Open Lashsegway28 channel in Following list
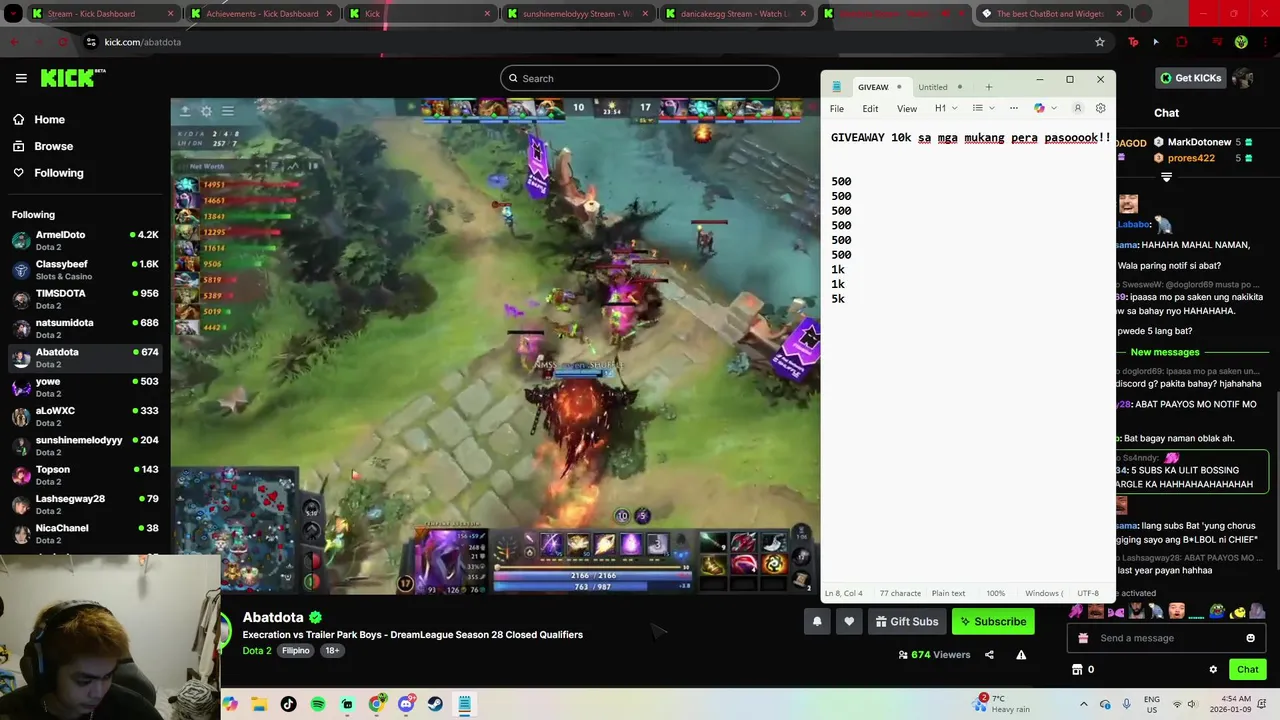 click(x=85, y=504)
